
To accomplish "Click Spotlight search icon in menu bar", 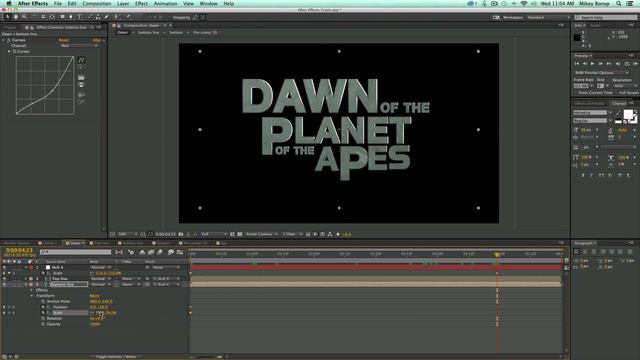I will tap(619, 4).
